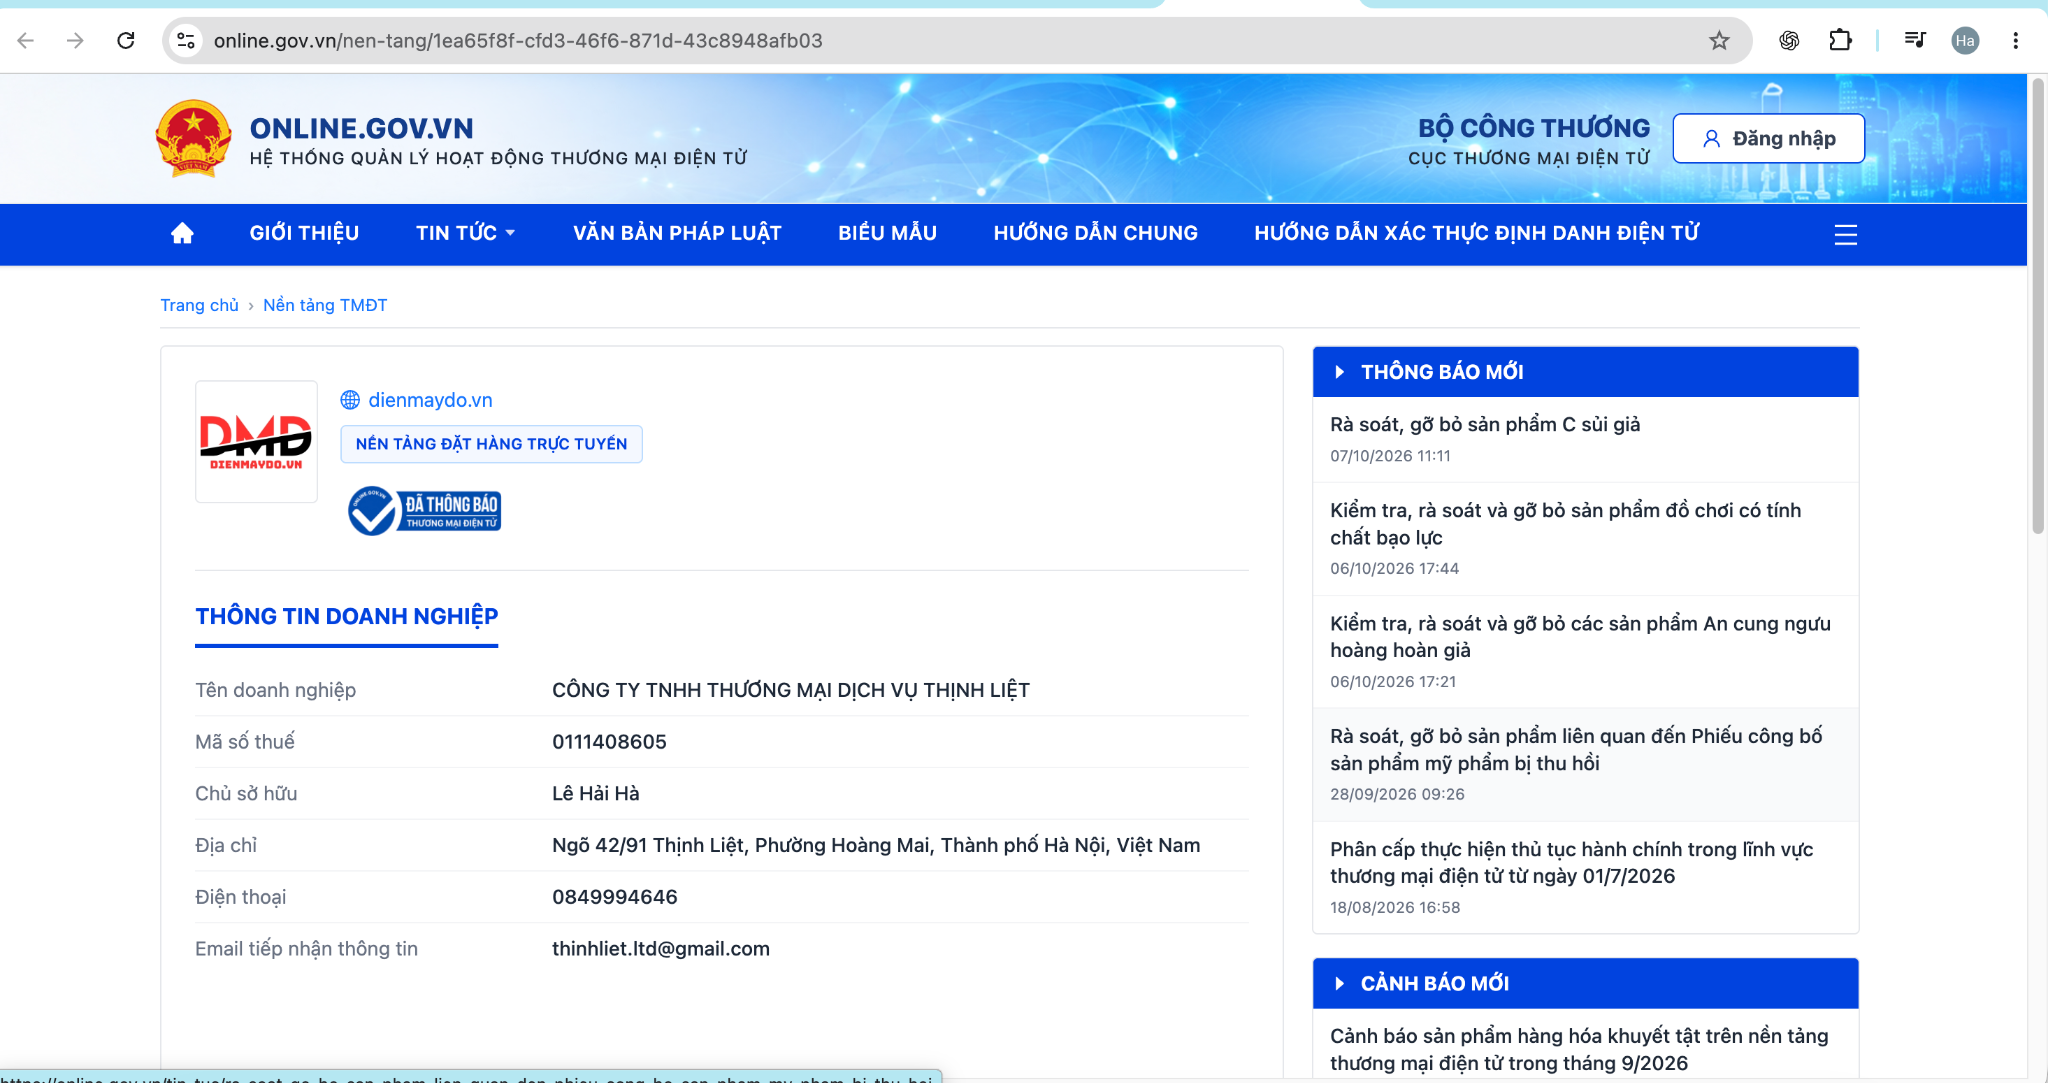Click NỀN TẢNG ĐẶT HÀNG TRỰC TUYẾN tag
The height and width of the screenshot is (1083, 2048).
491,444
